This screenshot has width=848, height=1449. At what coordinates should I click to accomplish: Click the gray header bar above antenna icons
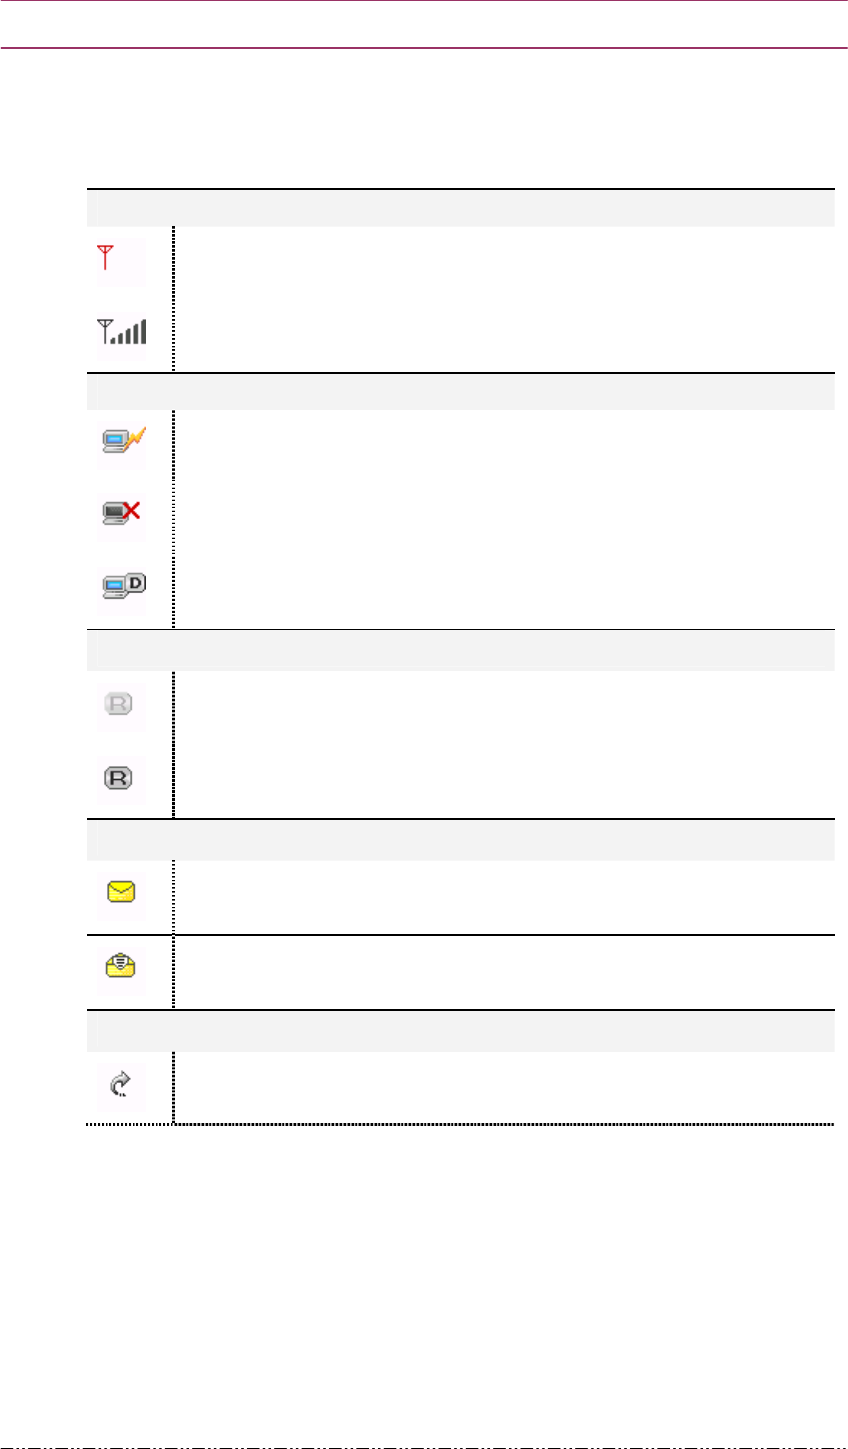point(460,208)
